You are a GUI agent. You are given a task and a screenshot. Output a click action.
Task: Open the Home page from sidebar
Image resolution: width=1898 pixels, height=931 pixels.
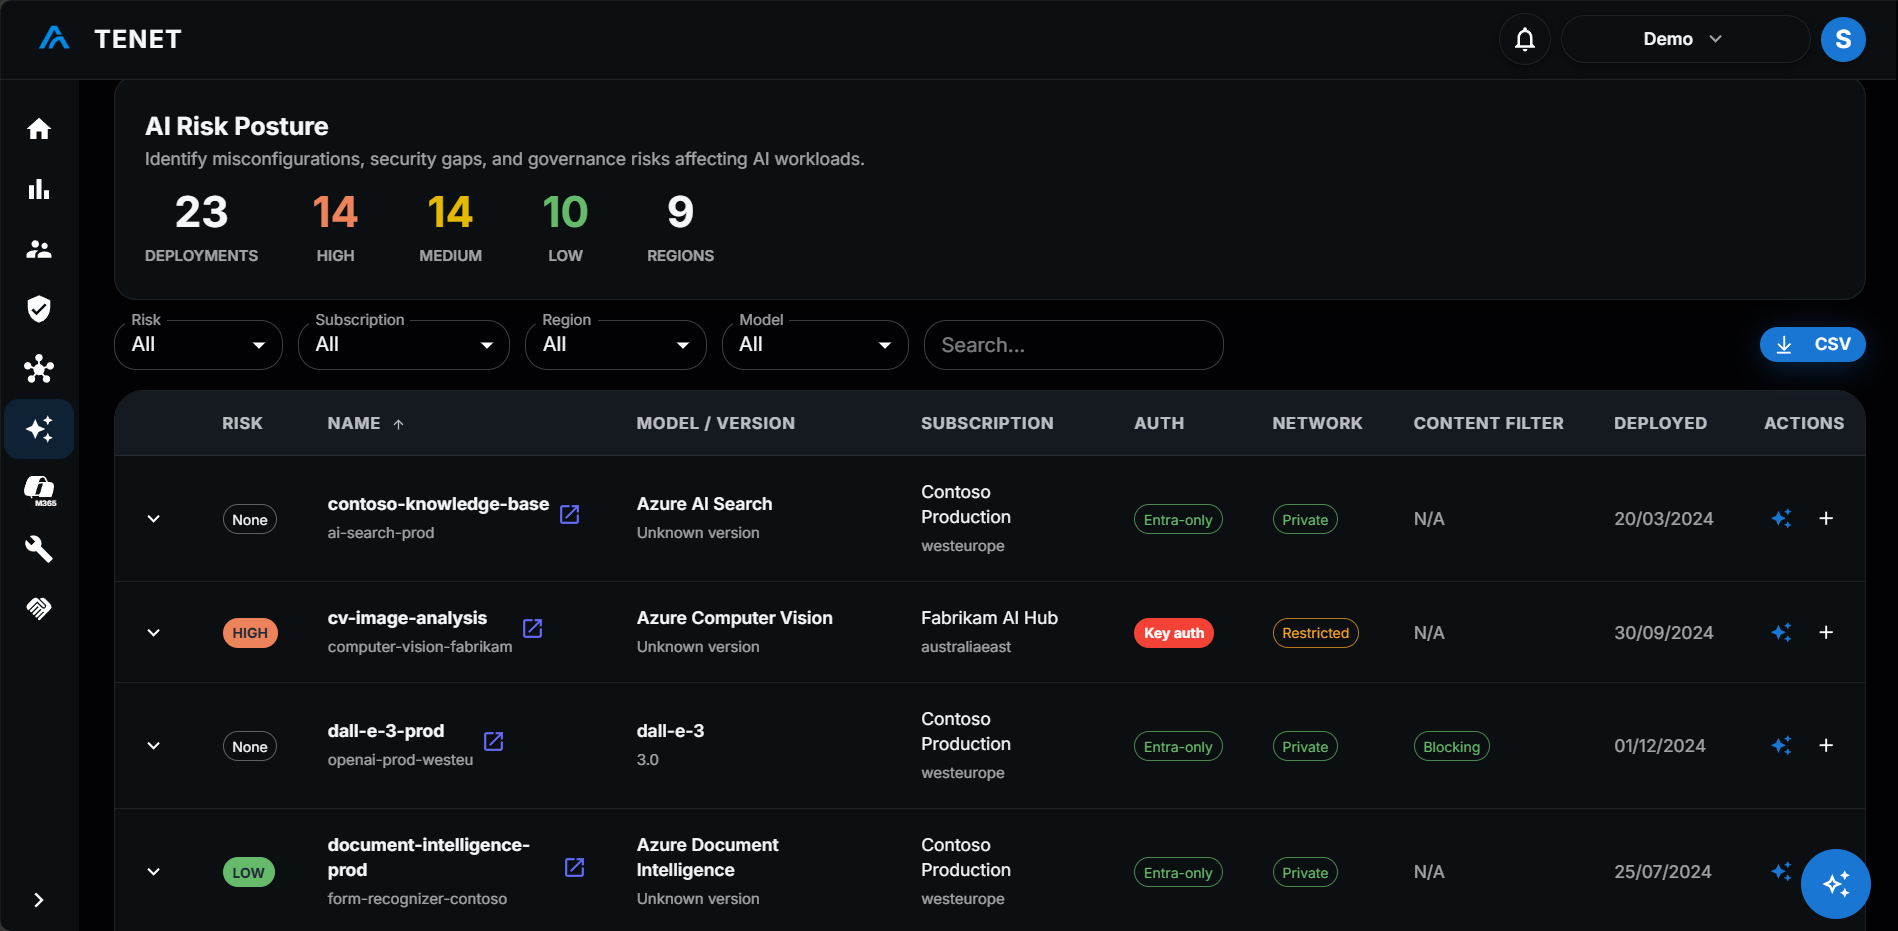tap(39, 129)
